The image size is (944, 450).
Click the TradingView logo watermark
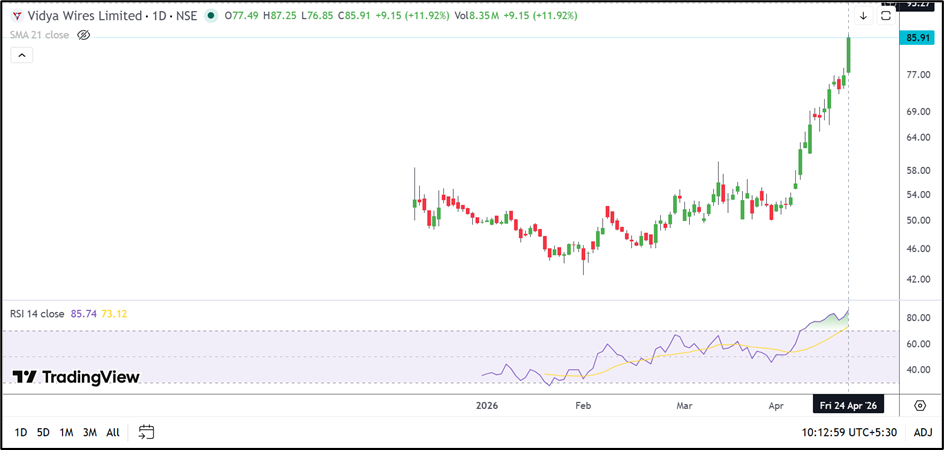pyautogui.click(x=76, y=377)
